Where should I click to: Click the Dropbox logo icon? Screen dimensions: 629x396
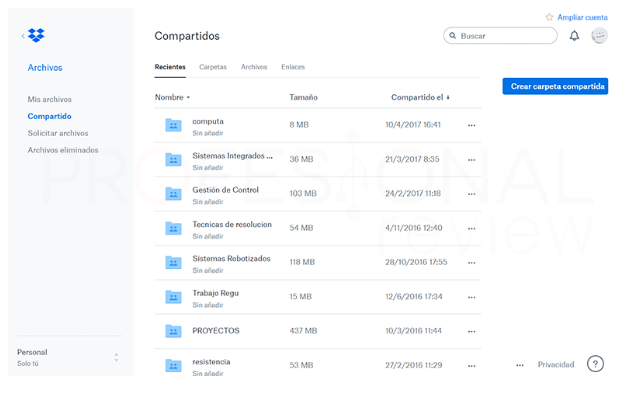click(36, 35)
